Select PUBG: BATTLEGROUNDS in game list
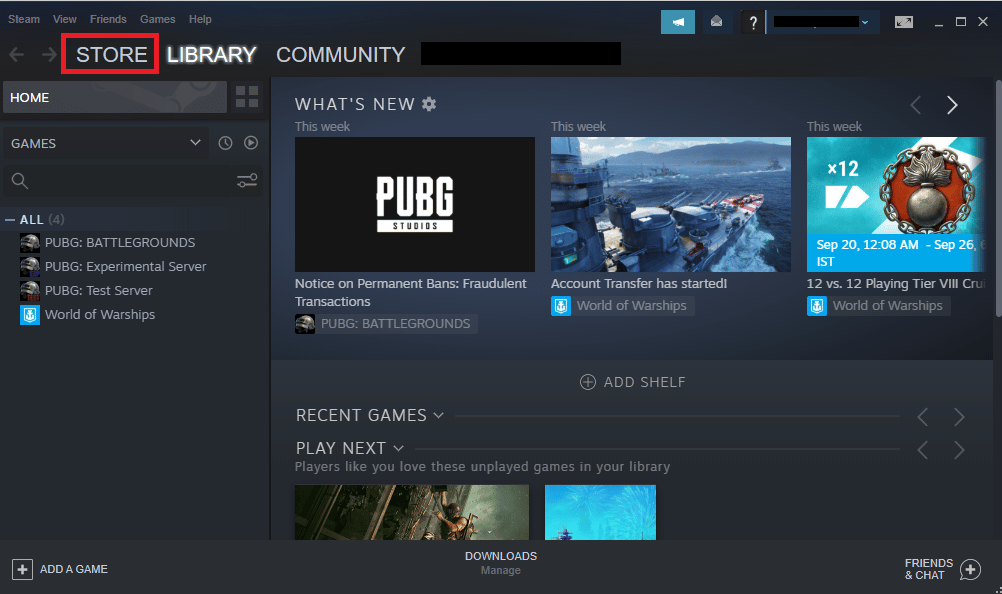 (x=120, y=243)
